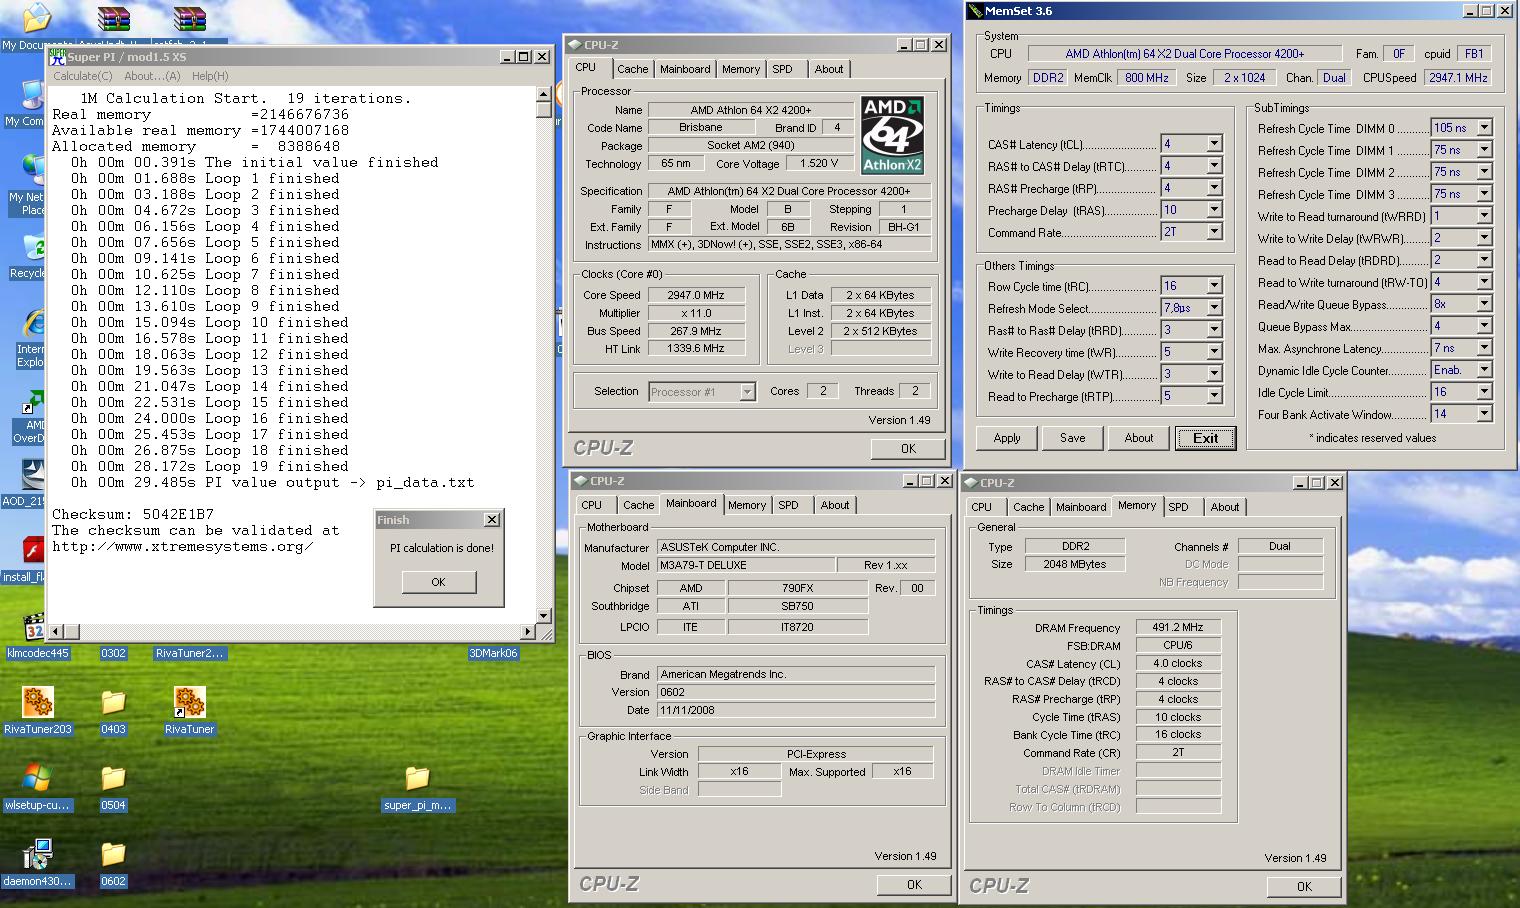1520x908 pixels.
Task: Open the Refresh Mode Select dropdown
Action: point(1214,308)
